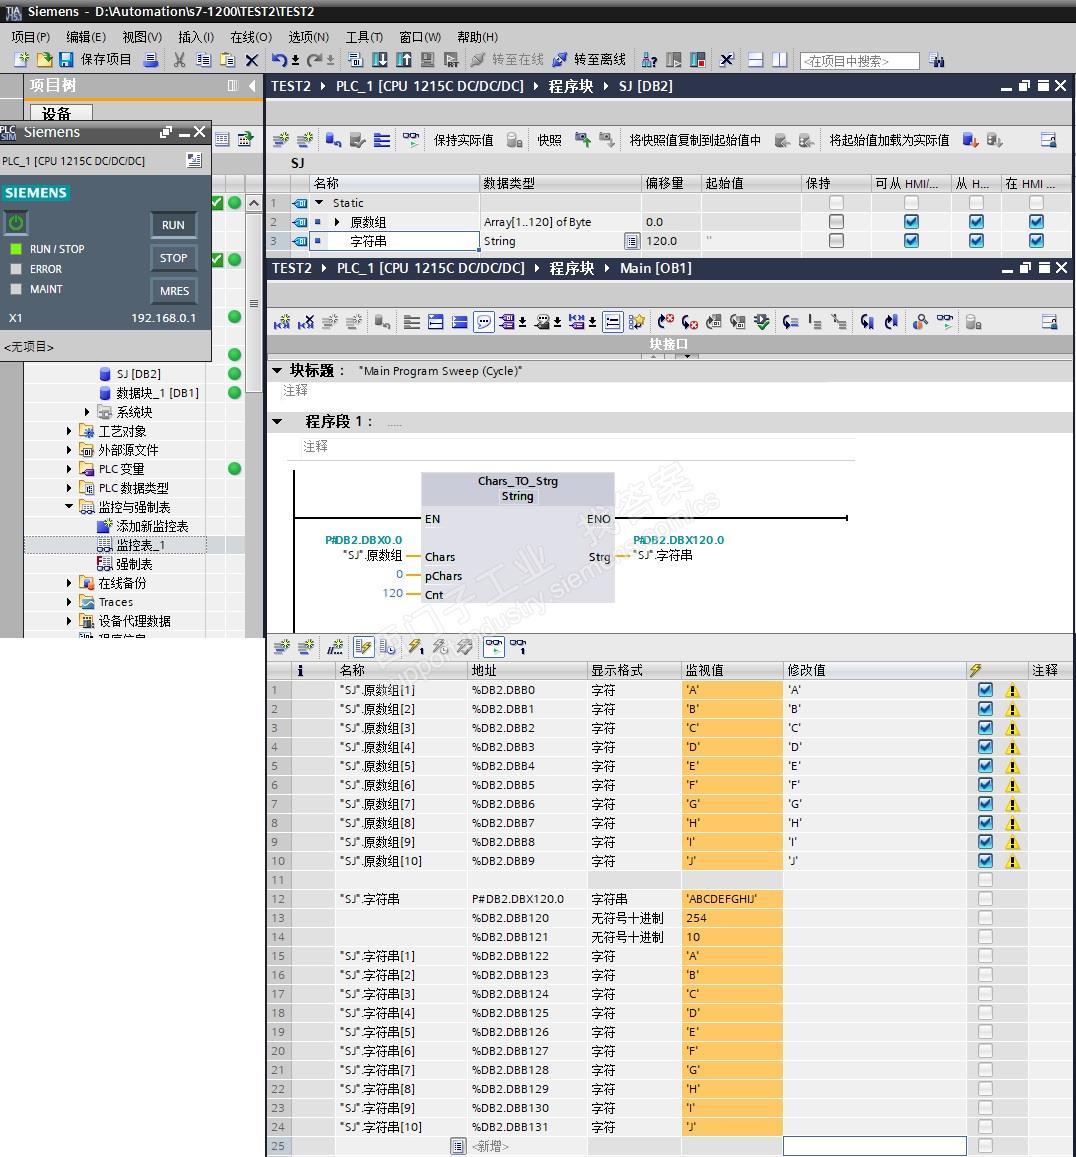Switch PLCSIM to project view icon

[x=194, y=160]
